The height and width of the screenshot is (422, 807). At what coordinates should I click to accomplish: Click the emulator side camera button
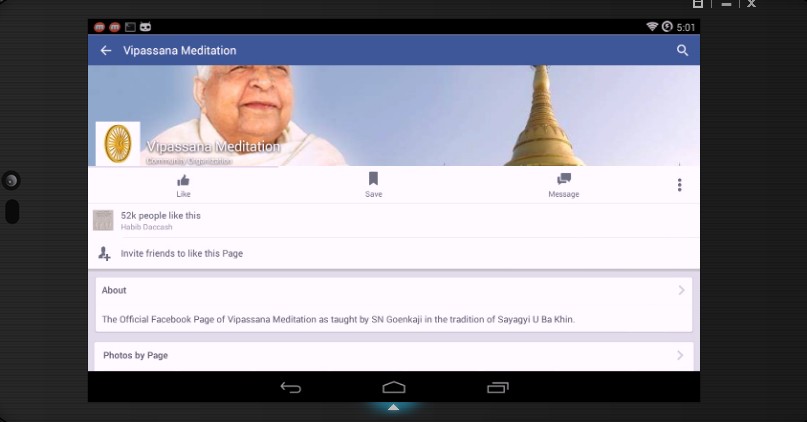click(x=11, y=181)
